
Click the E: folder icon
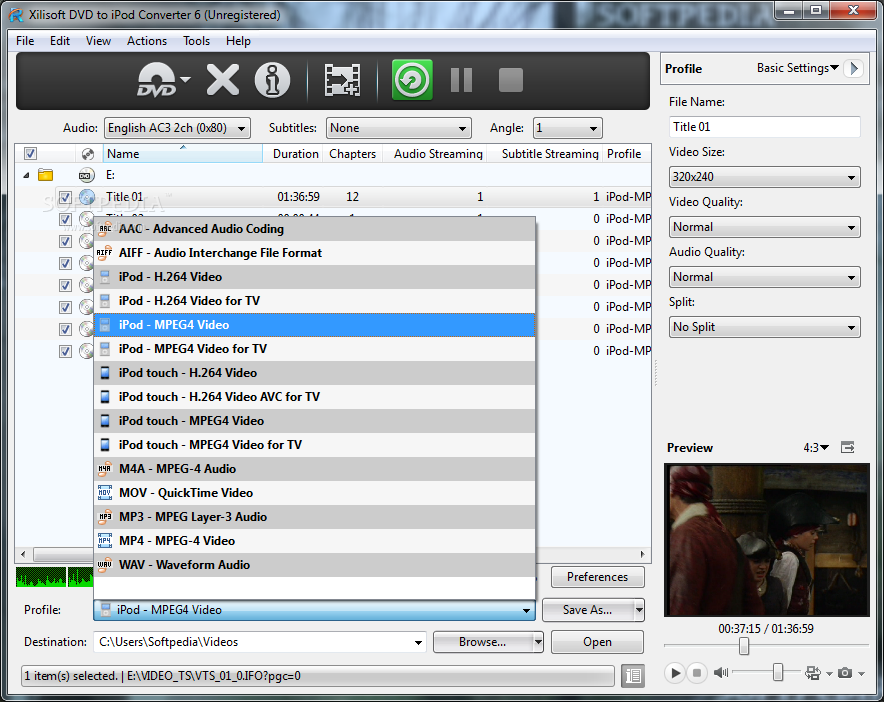coord(46,175)
